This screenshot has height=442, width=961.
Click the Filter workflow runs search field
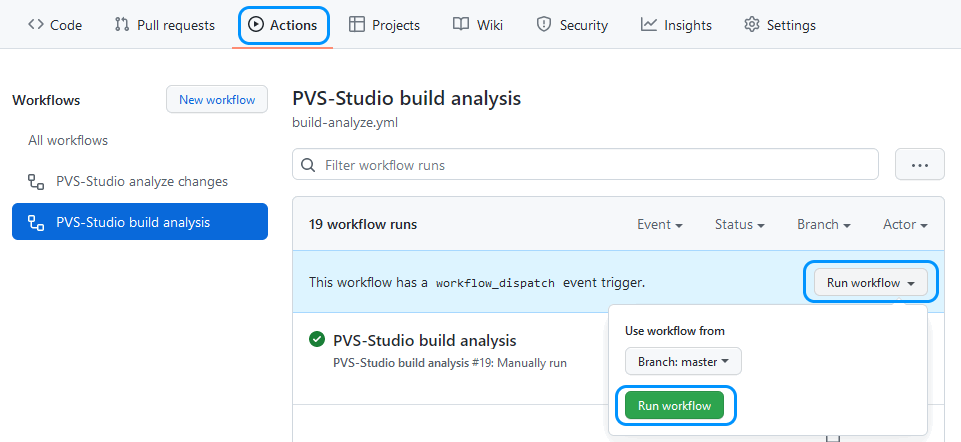pyautogui.click(x=585, y=165)
